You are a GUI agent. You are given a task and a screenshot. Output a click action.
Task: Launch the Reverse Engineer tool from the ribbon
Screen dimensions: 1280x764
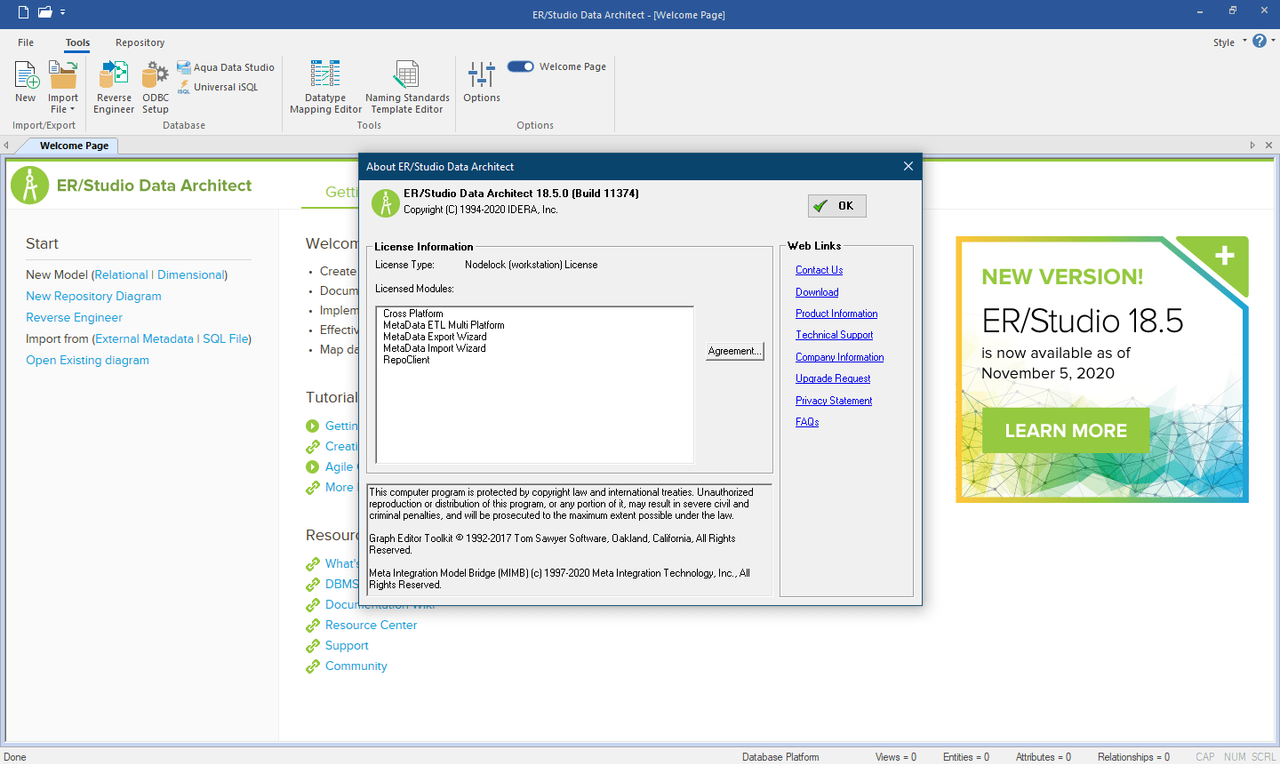114,88
